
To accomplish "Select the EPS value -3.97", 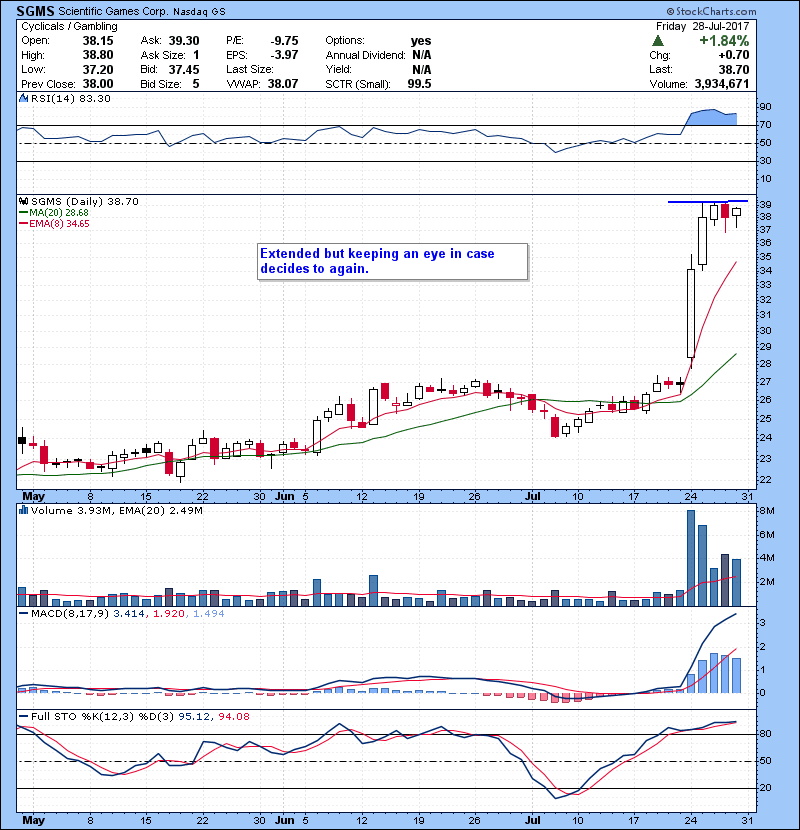I will tap(284, 55).
